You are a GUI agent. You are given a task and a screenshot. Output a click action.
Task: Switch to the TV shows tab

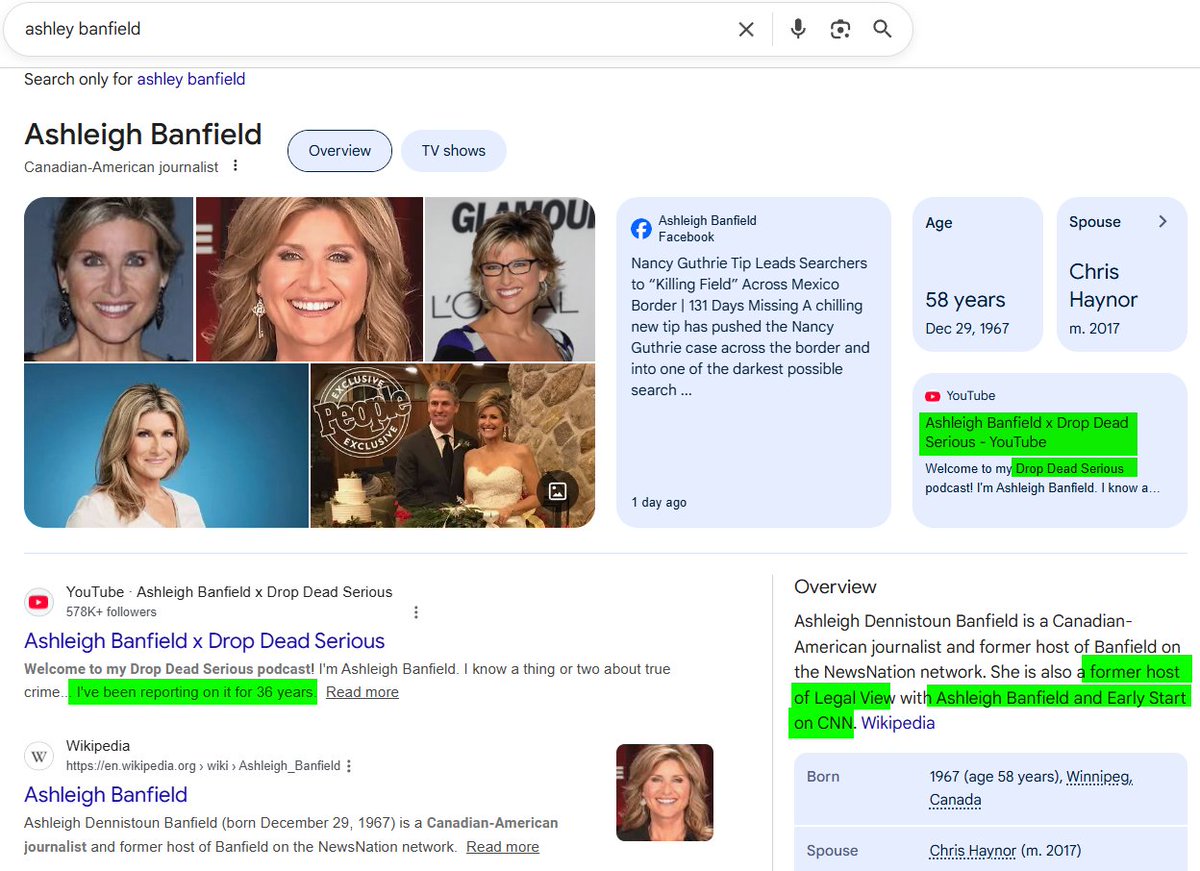453,151
